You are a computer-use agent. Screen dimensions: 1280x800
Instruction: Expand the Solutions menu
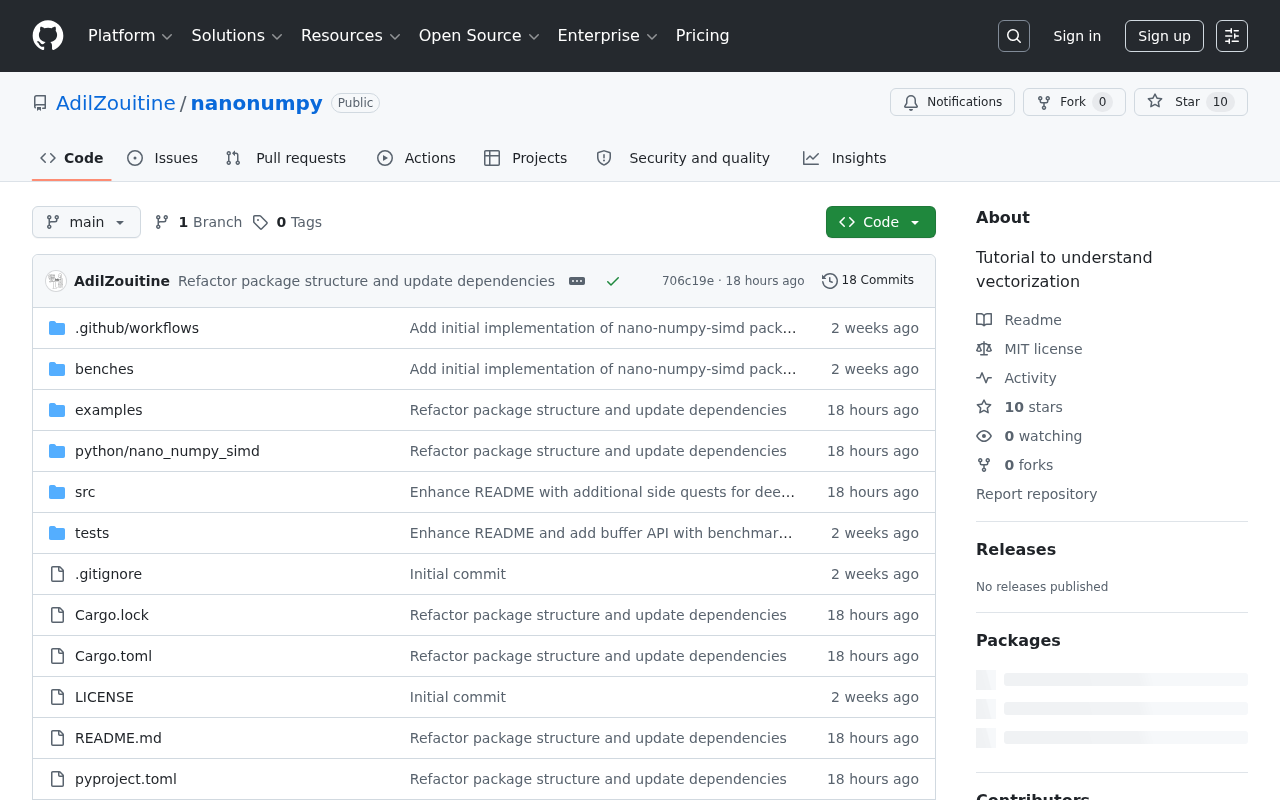coord(237,36)
